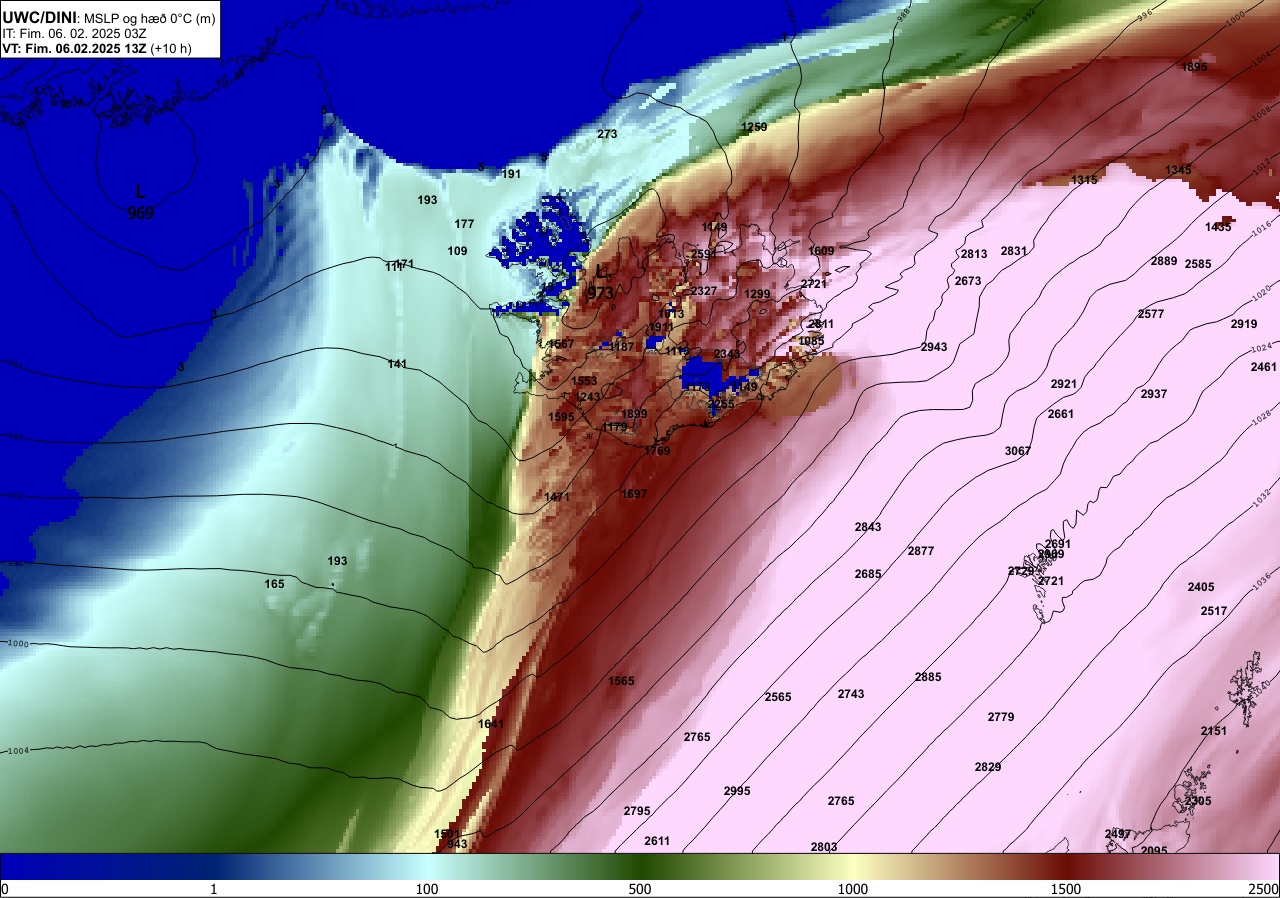1280x898 pixels.
Task: Select the map value 2843
Action: (868, 527)
